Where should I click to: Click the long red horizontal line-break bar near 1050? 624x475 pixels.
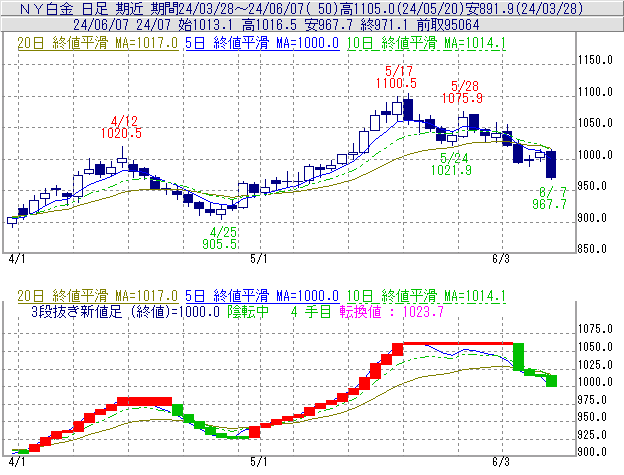coord(458,343)
